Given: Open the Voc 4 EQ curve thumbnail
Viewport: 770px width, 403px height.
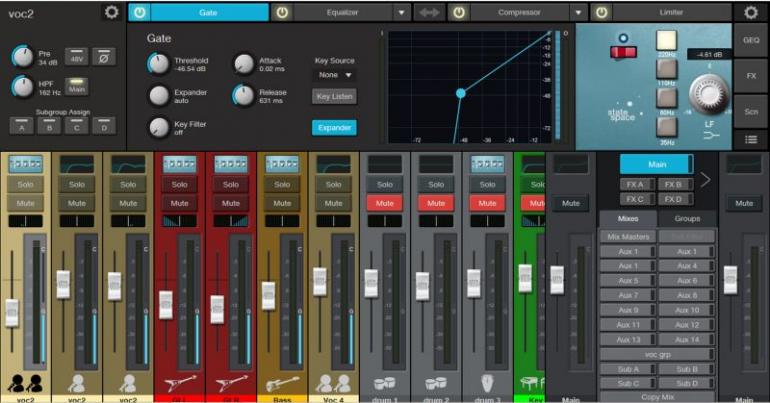Looking at the screenshot, I should point(333,164).
